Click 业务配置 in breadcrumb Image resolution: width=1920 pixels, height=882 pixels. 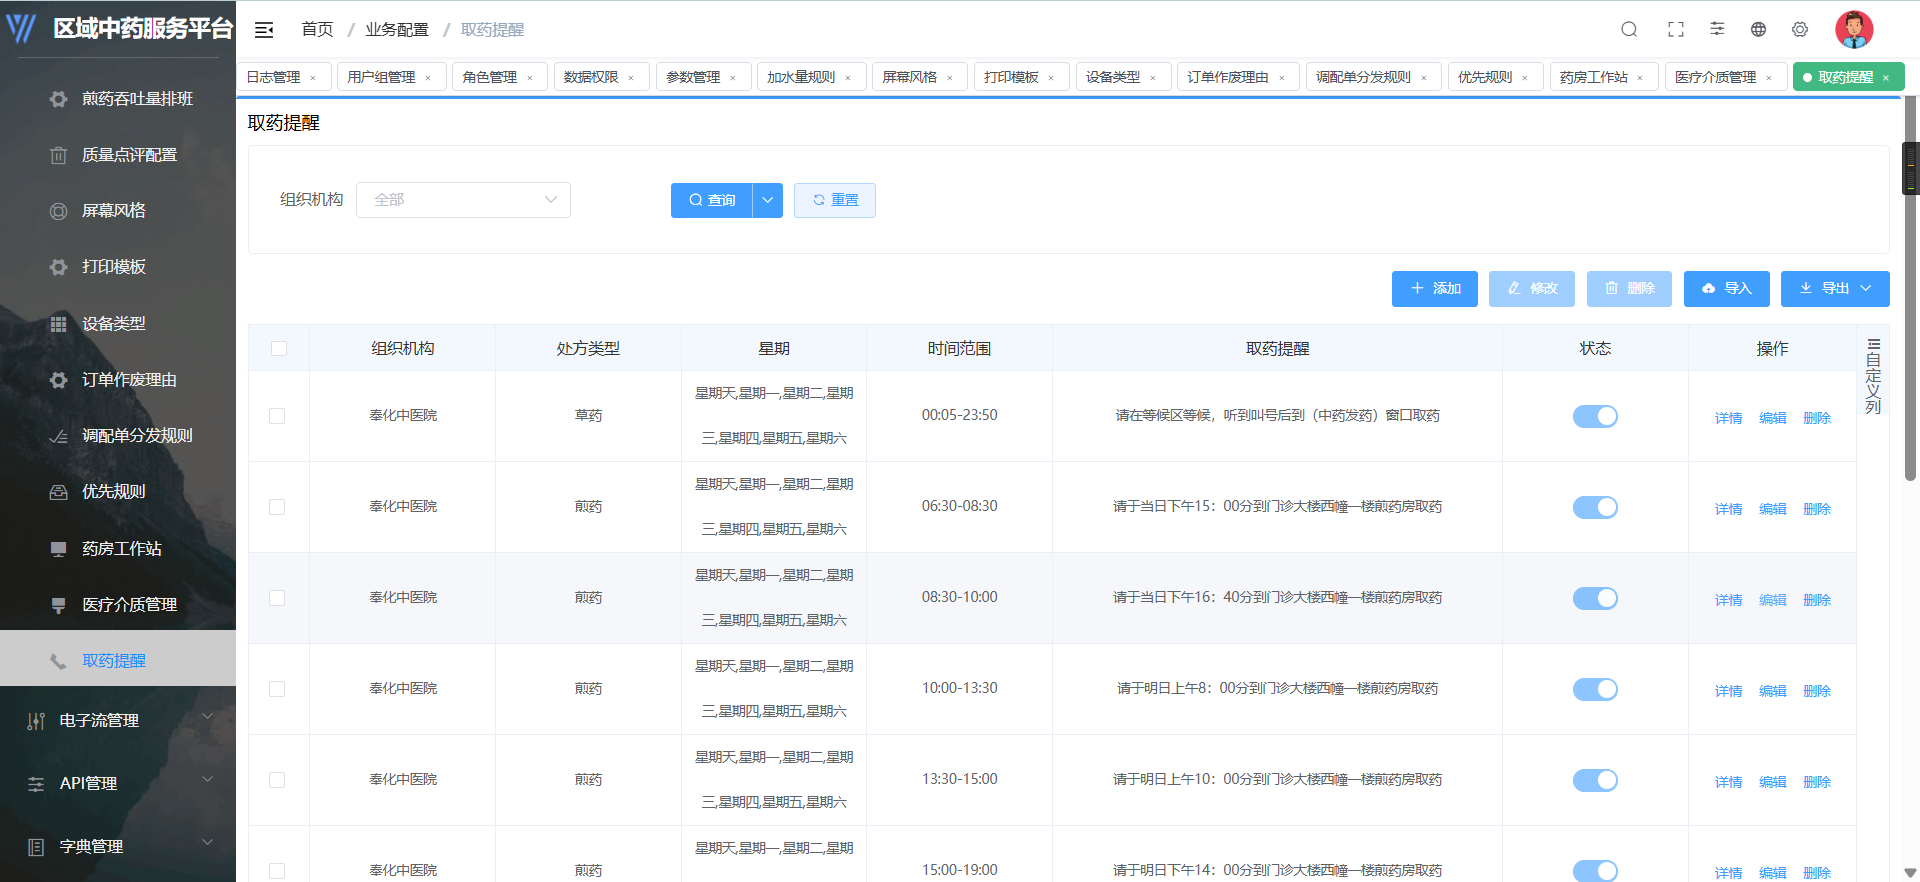(397, 30)
